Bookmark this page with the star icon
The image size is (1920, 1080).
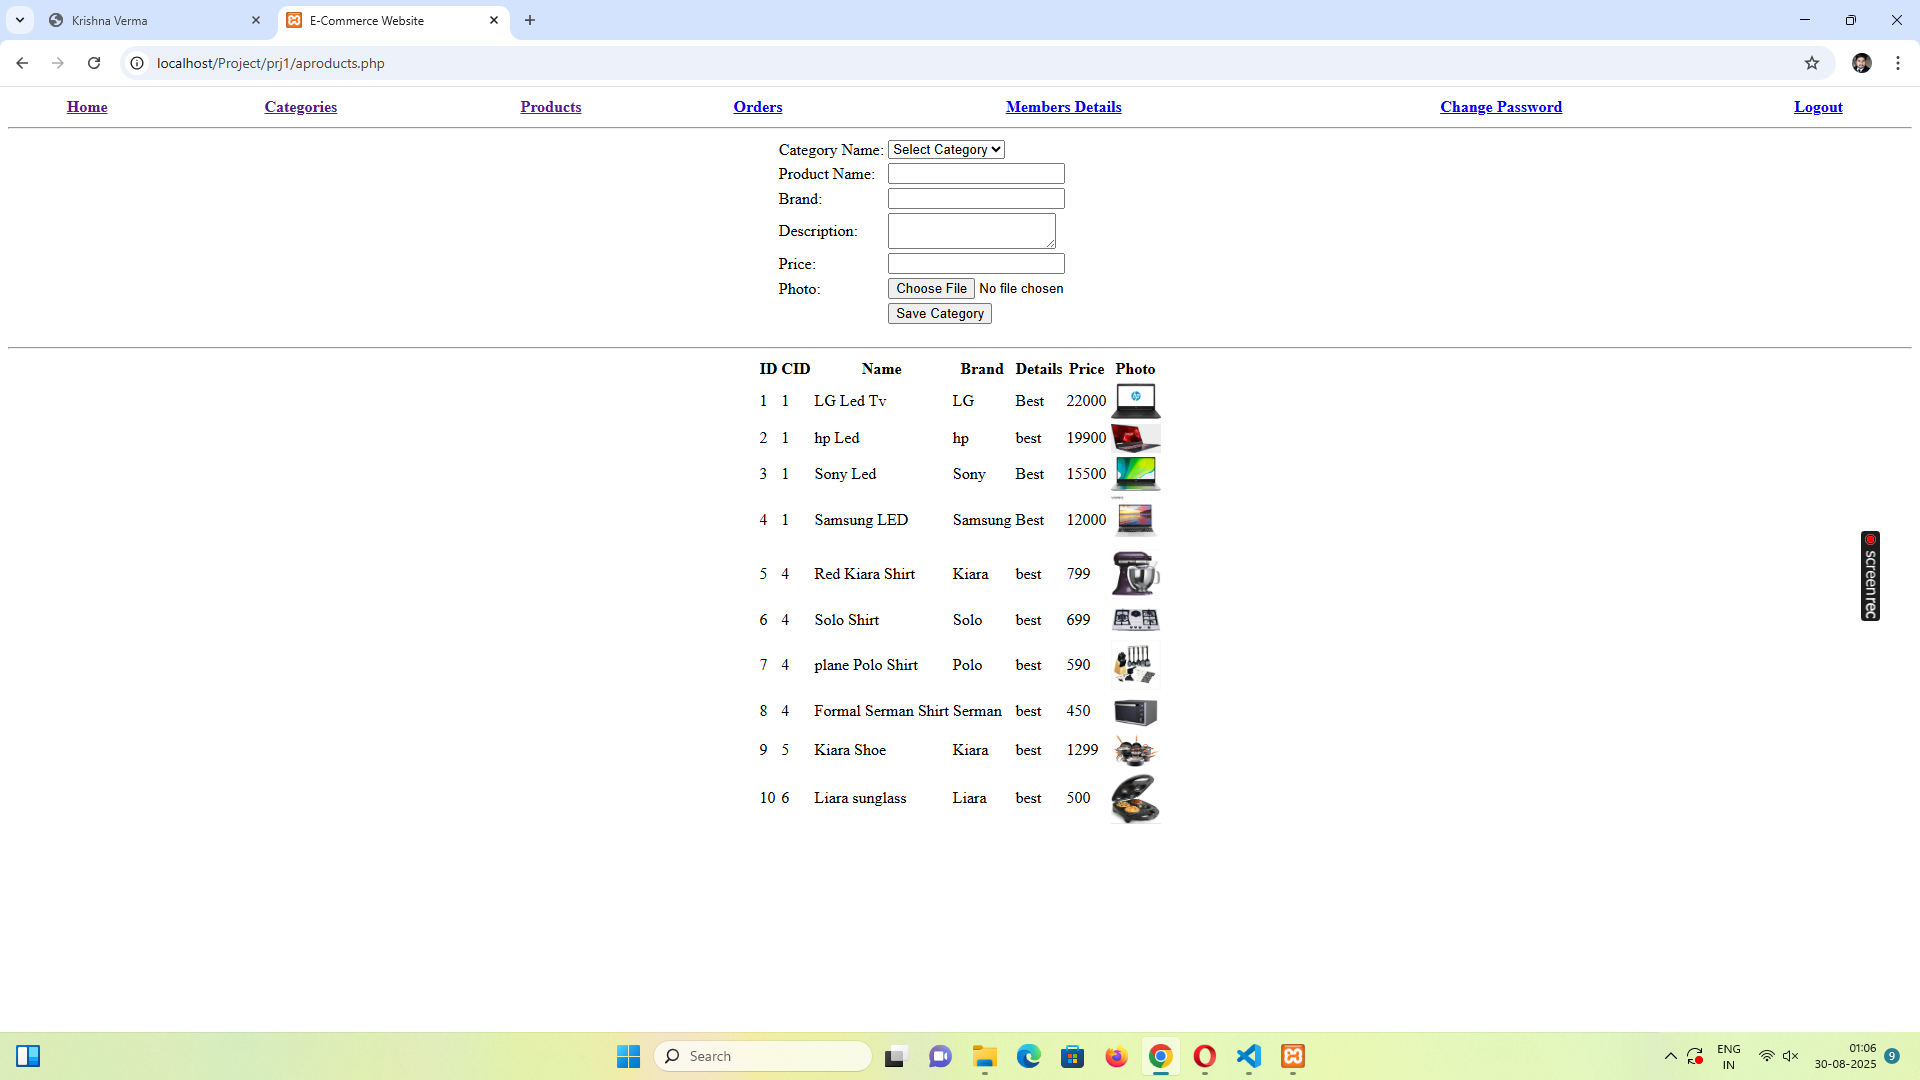pyautogui.click(x=1812, y=63)
